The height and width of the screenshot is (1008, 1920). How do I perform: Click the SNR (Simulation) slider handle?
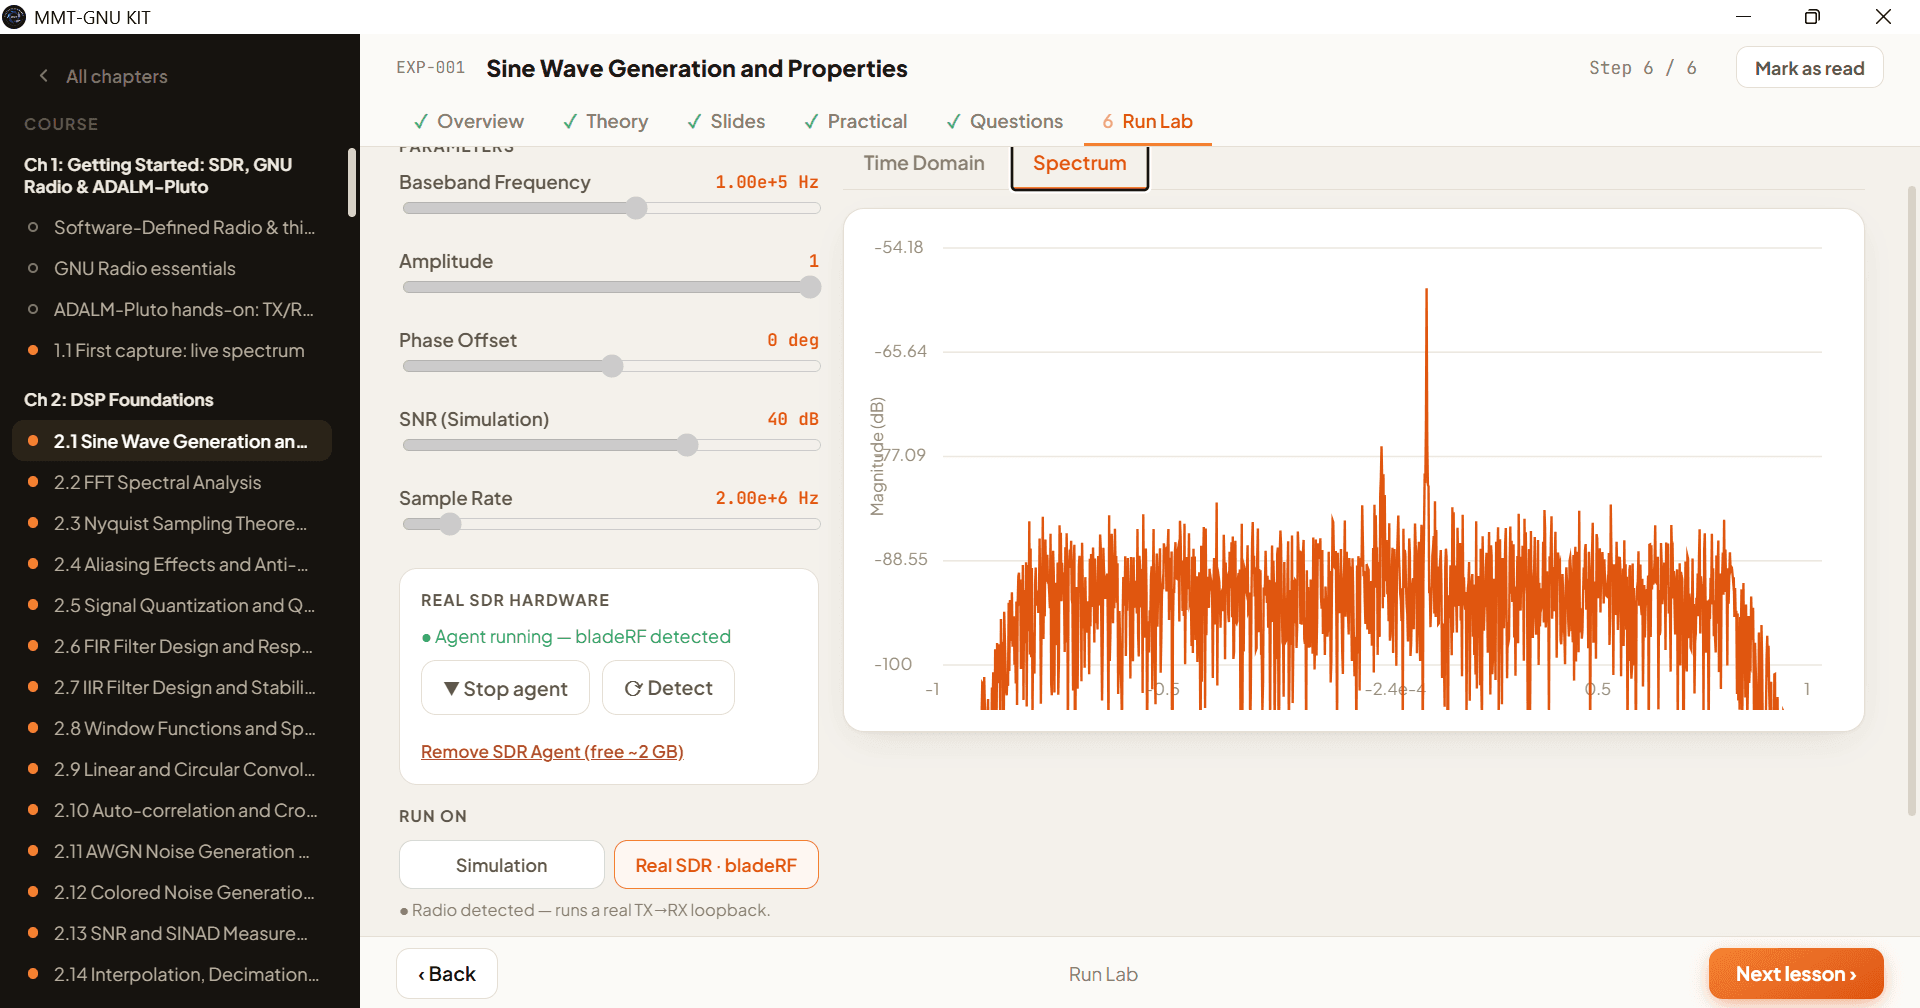[x=687, y=445]
